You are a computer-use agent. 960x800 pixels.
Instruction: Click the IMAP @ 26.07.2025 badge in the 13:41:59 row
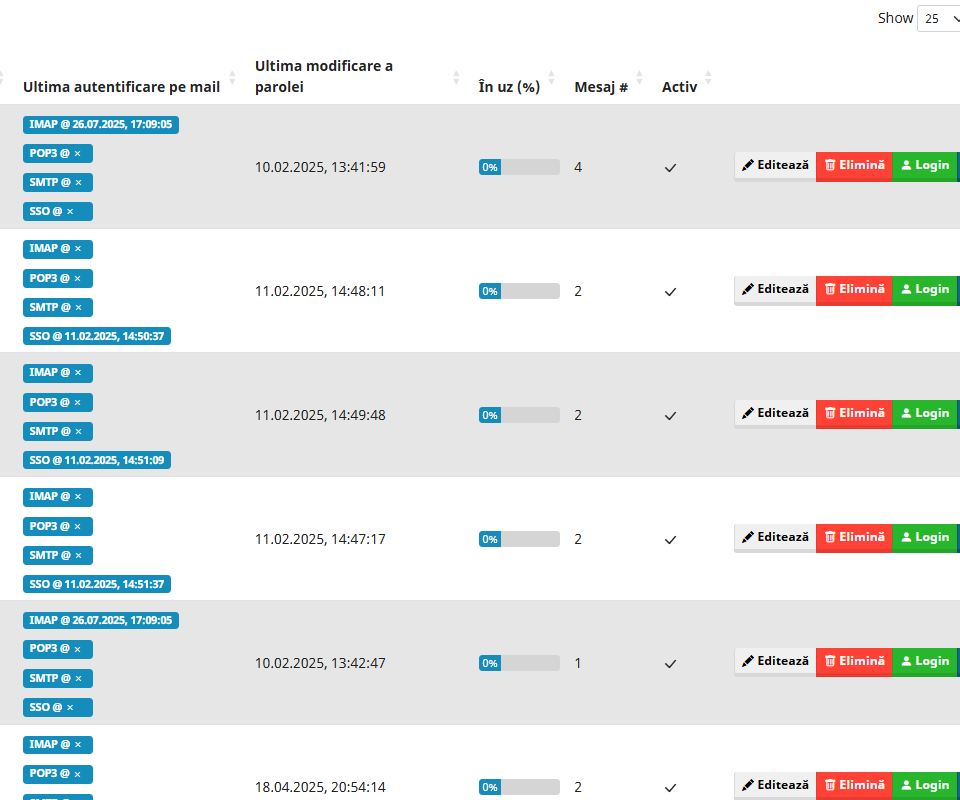[x=101, y=125]
